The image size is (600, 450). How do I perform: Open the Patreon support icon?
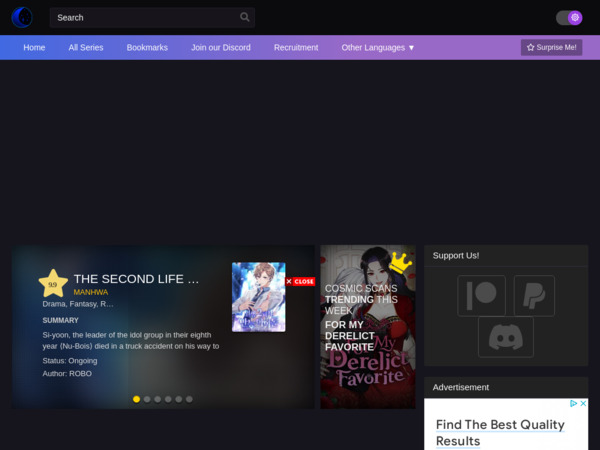coord(481,295)
